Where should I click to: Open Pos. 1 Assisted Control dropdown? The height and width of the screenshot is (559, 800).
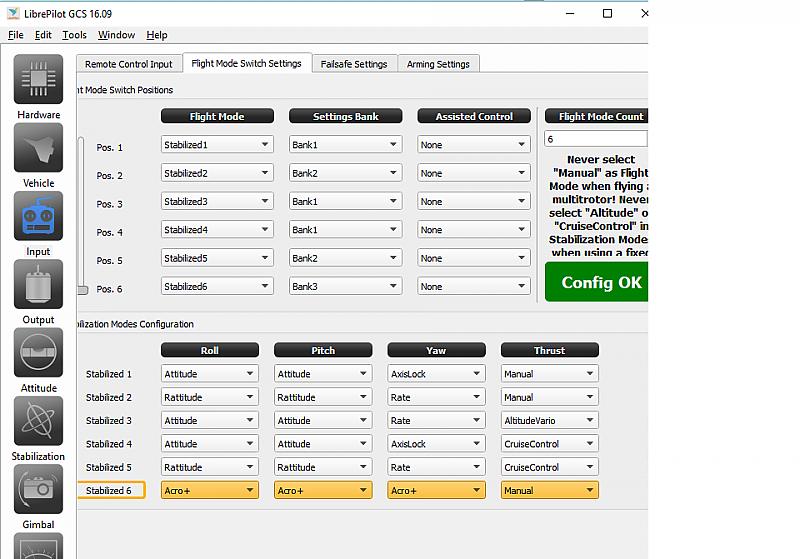coord(474,145)
